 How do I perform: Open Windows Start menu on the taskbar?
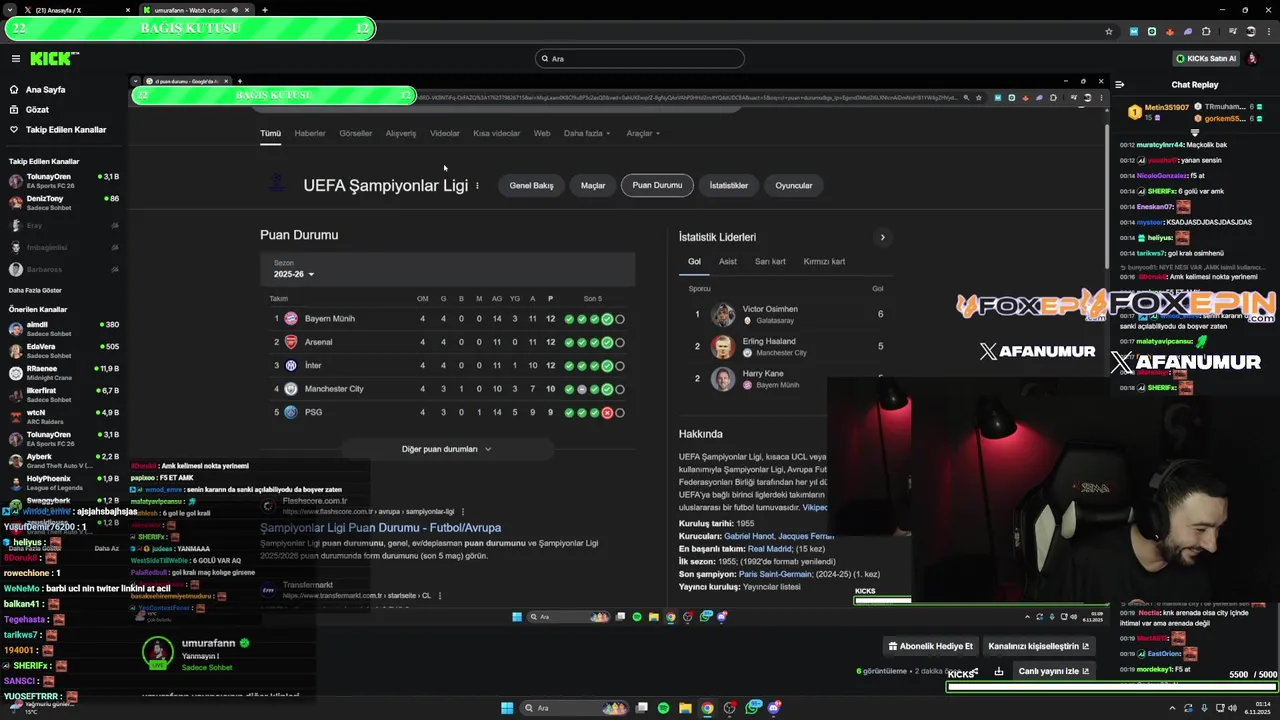pyautogui.click(x=507, y=708)
